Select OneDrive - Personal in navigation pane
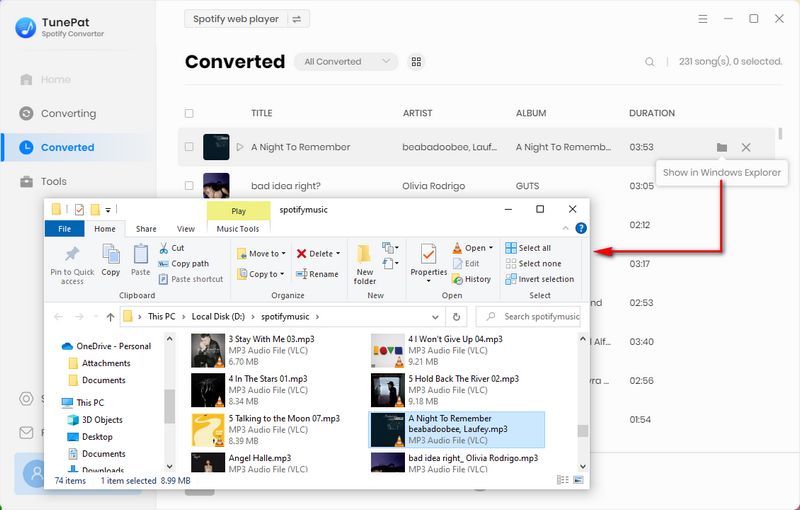Image resolution: width=800 pixels, height=510 pixels. pyautogui.click(x=107, y=346)
